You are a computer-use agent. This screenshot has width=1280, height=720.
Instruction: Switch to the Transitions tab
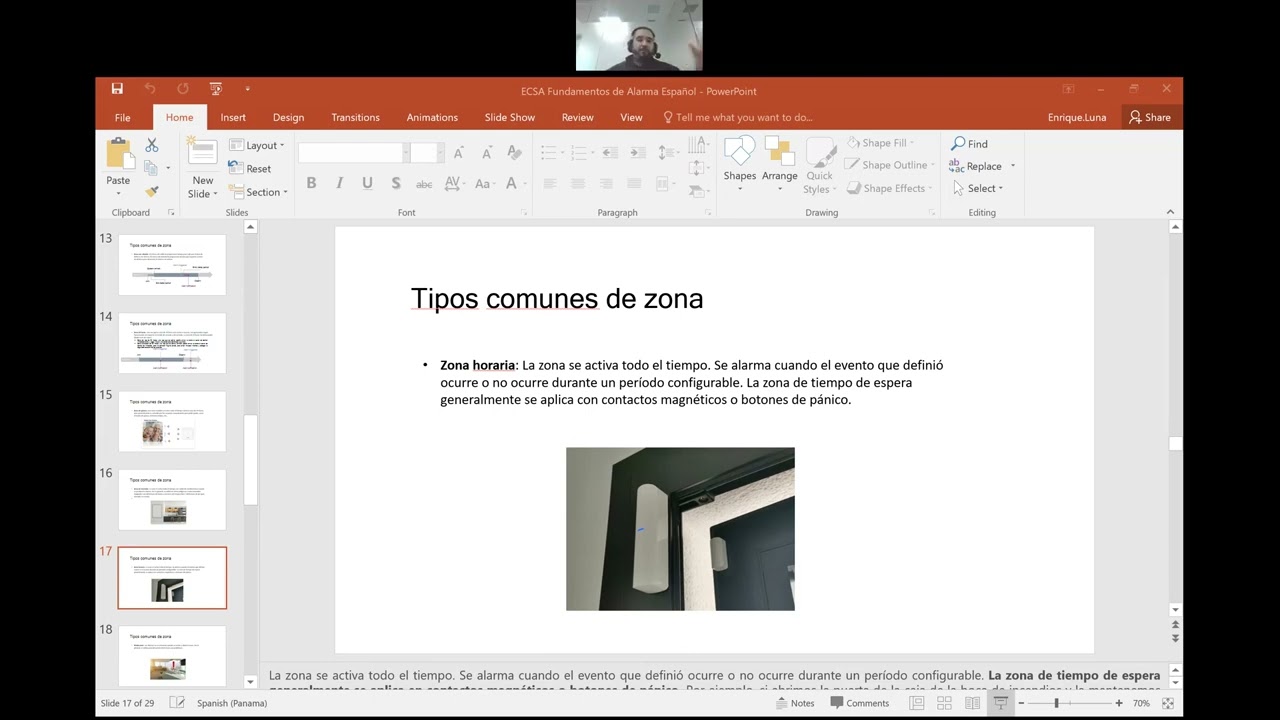tap(355, 117)
